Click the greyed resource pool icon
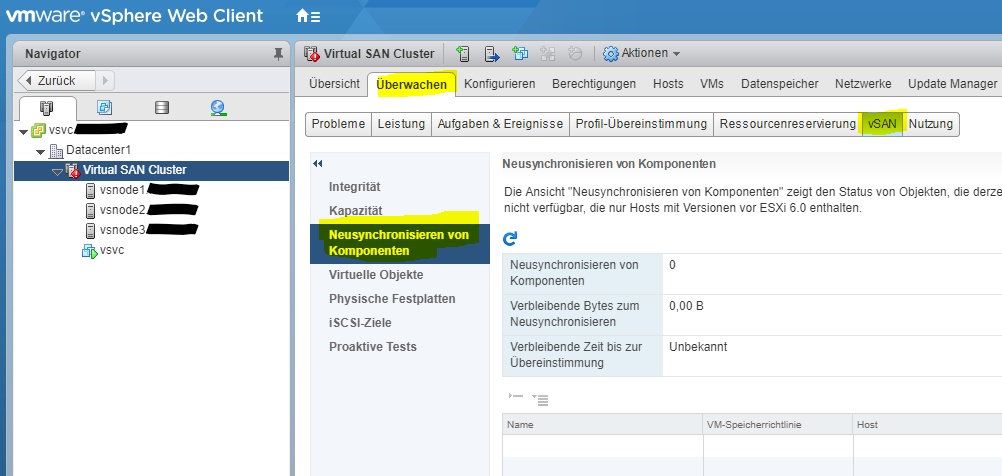This screenshot has height=476, width=1002. click(x=575, y=54)
